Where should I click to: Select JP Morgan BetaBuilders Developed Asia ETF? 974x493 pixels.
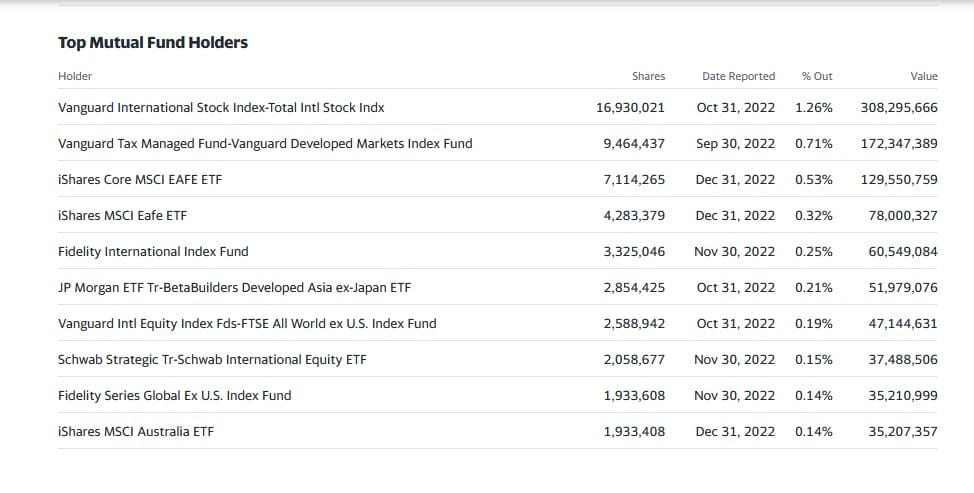coord(234,287)
